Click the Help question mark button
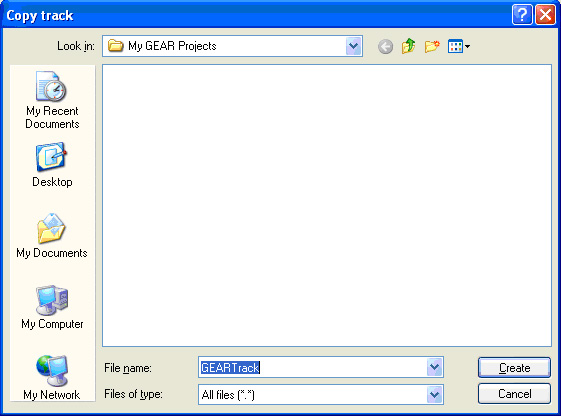Image resolution: width=561 pixels, height=416 pixels. (x=522, y=15)
